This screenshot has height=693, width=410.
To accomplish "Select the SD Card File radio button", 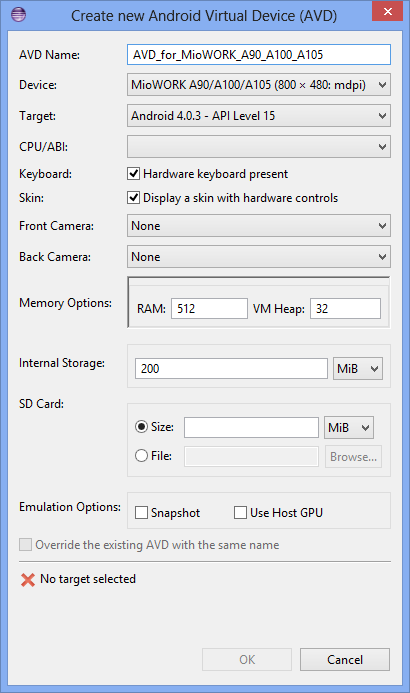I will click(141, 456).
